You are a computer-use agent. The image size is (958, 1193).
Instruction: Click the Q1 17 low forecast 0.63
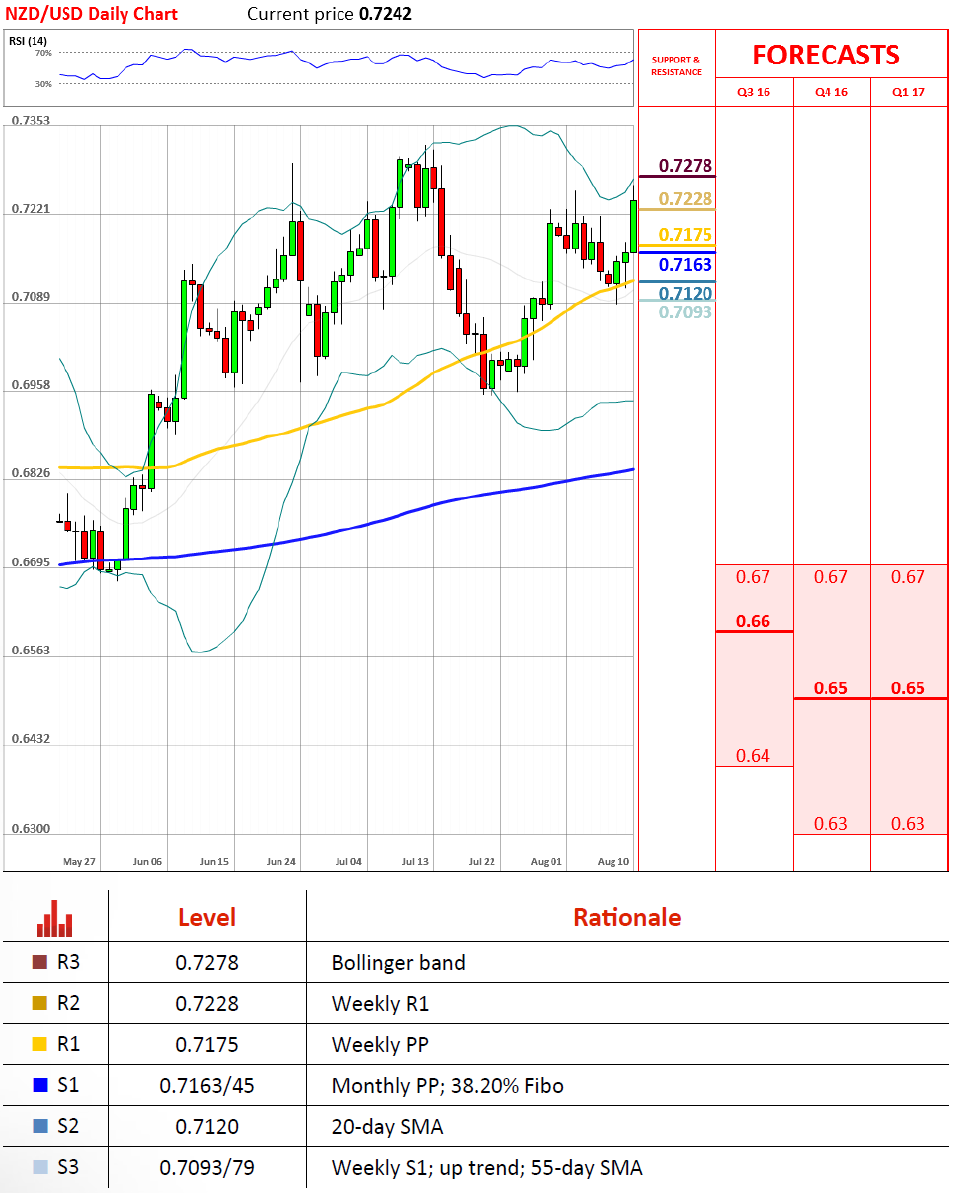[908, 824]
